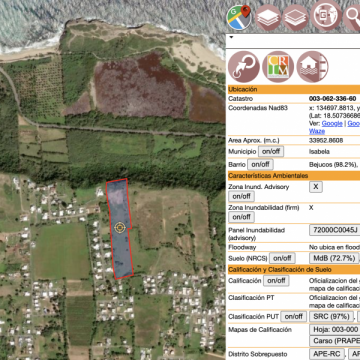Open the Waze link
Image resolution: width=360 pixels, height=360 pixels.
pyautogui.click(x=316, y=131)
